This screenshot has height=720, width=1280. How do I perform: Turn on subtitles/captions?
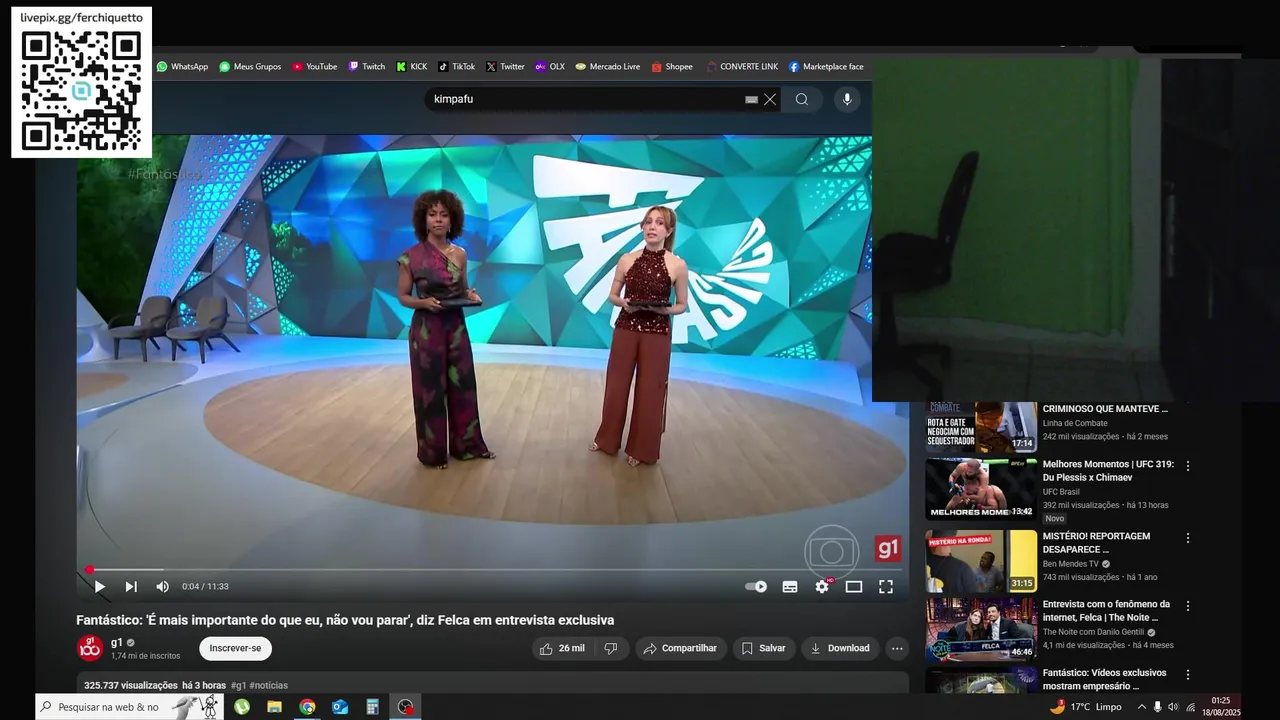(790, 587)
